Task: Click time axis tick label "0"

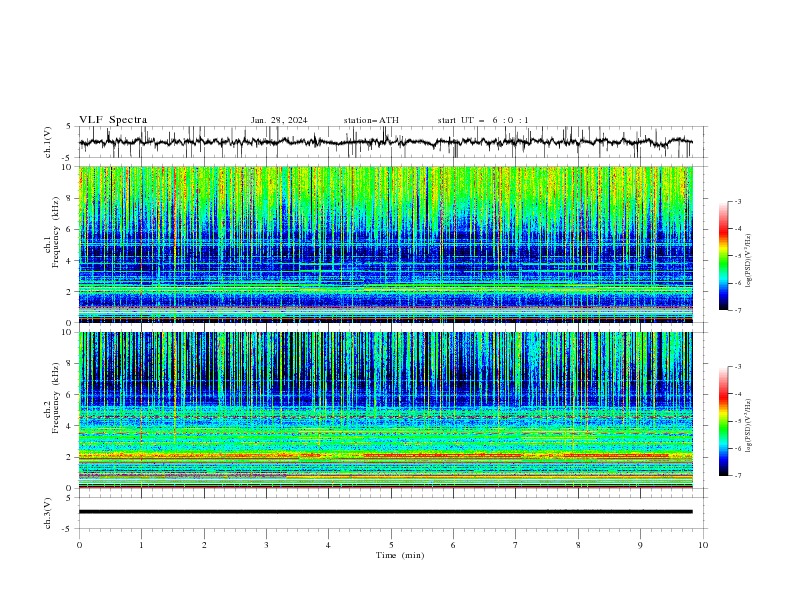Action: 79,545
